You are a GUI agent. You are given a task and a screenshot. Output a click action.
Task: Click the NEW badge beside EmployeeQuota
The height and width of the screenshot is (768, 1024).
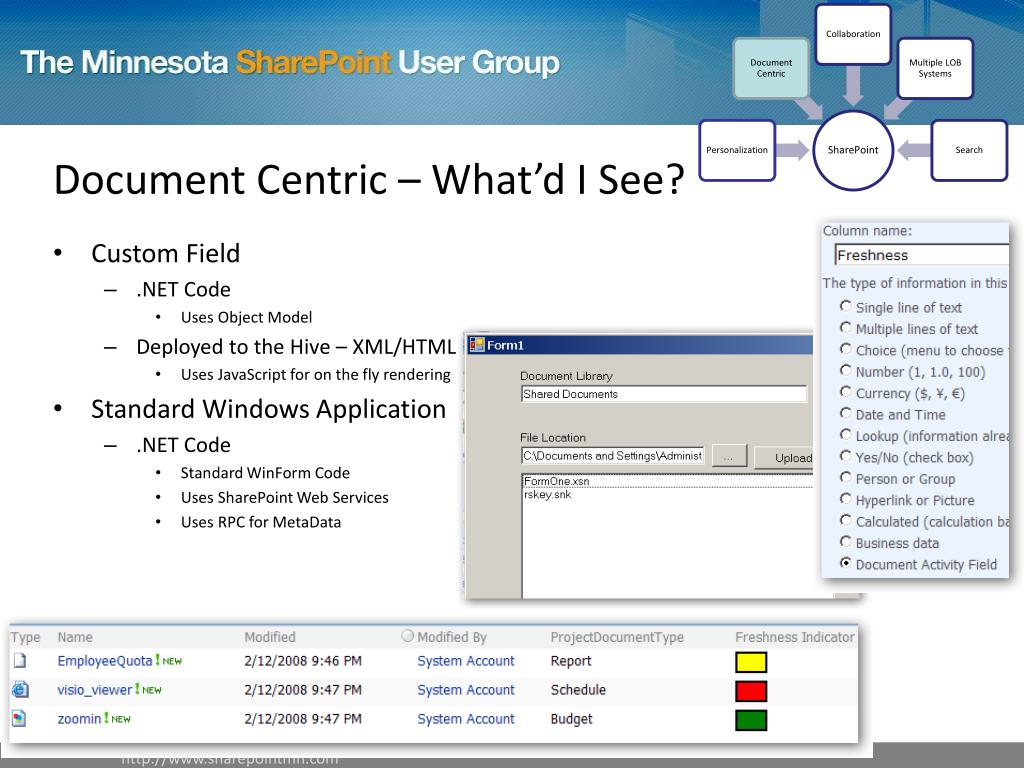169,661
